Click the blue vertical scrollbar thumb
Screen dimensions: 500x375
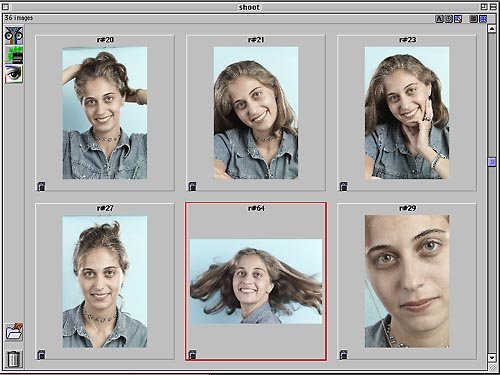pyautogui.click(x=492, y=162)
